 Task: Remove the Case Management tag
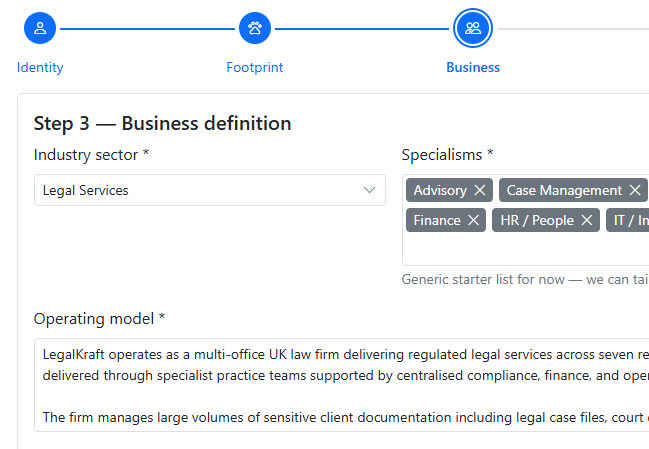click(x=635, y=190)
